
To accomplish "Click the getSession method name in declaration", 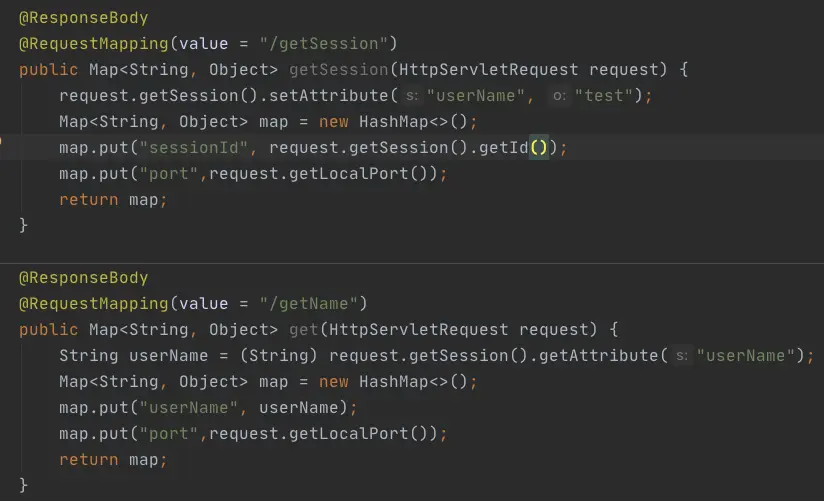I will coord(333,70).
